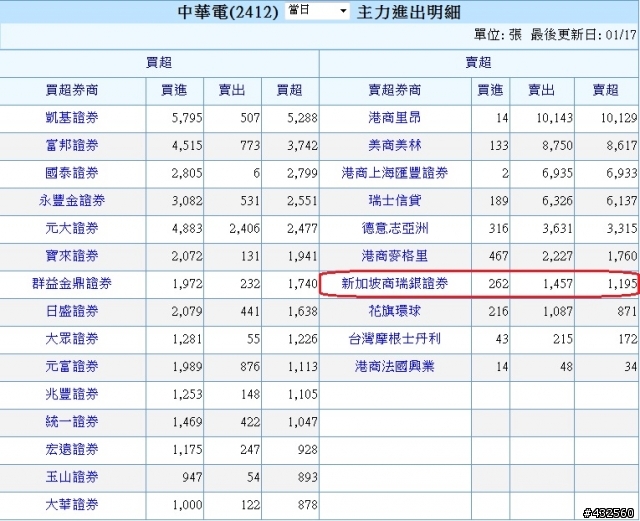
Task: Open the 當日 period dropdown
Action: pos(317,11)
